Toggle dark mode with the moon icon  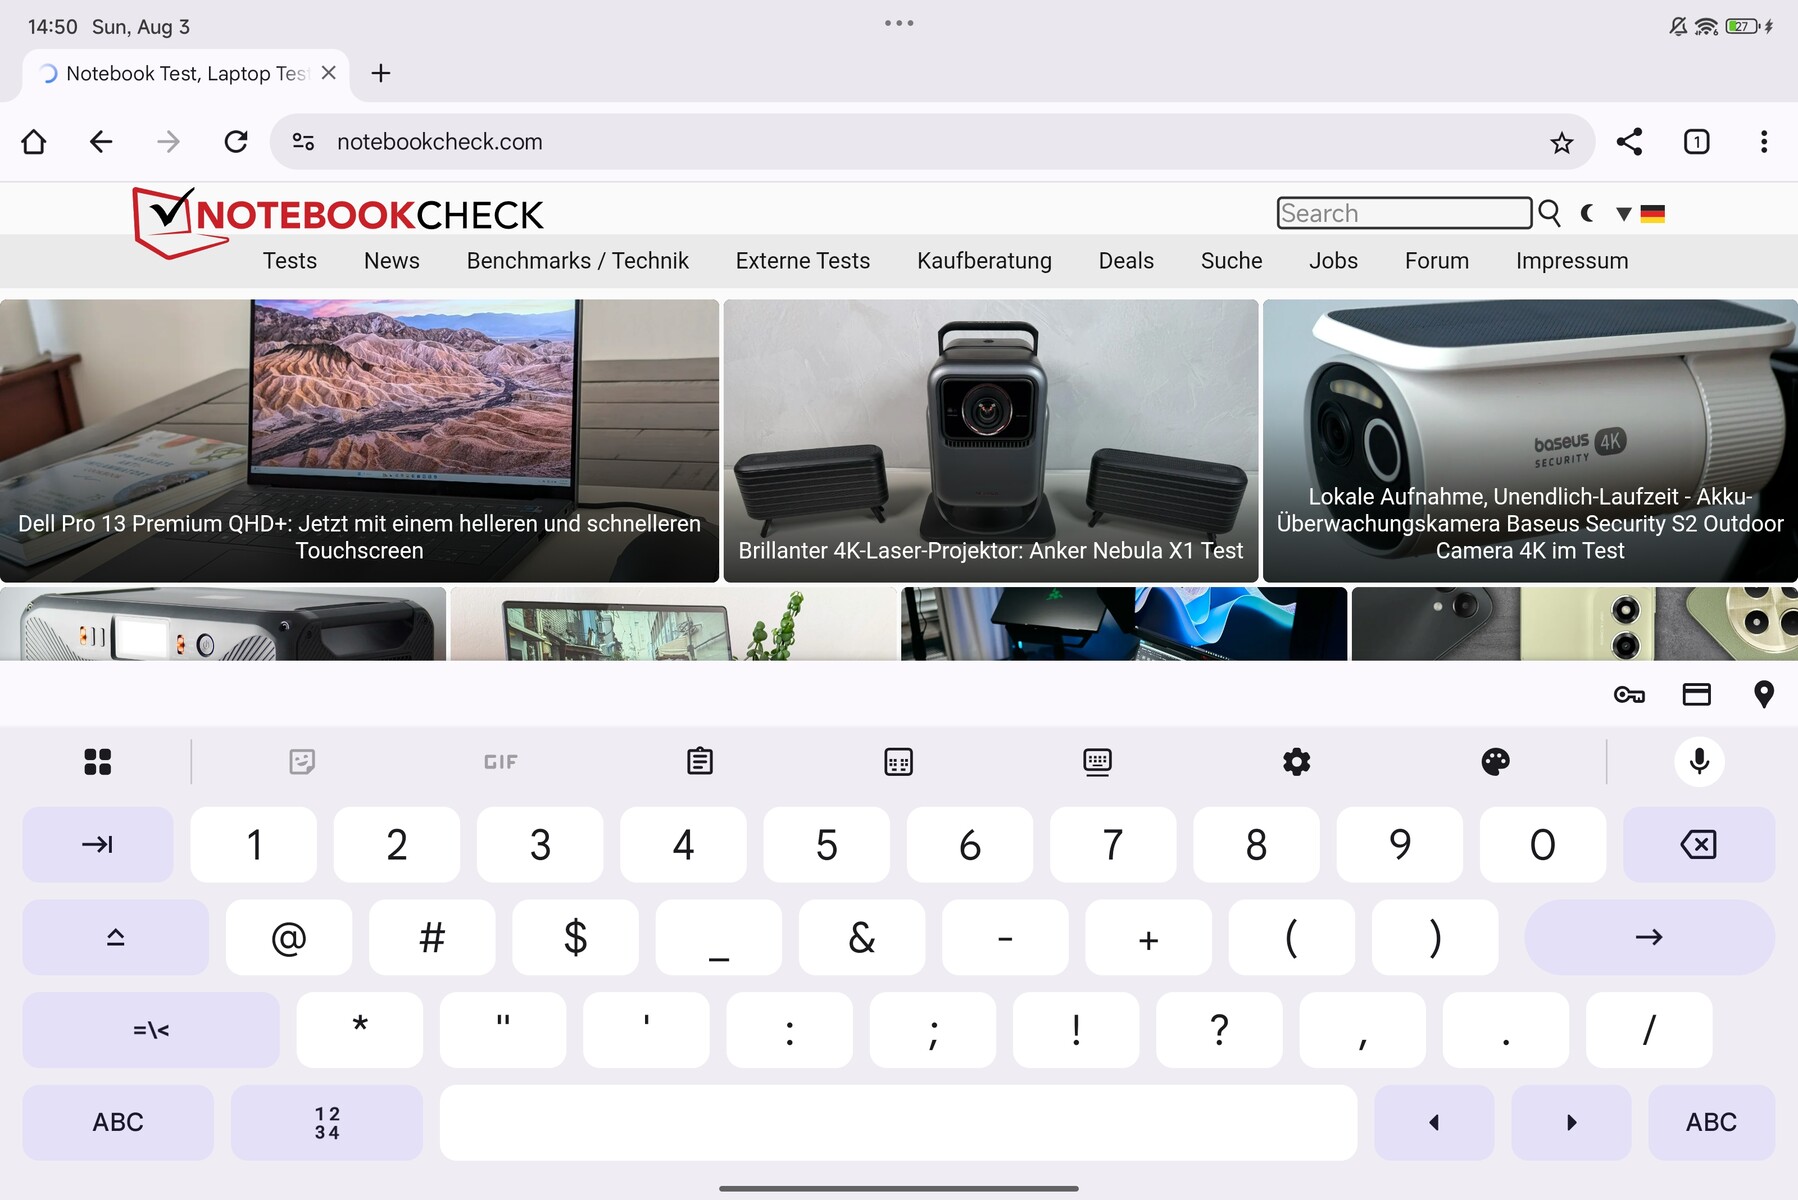[x=1588, y=213]
